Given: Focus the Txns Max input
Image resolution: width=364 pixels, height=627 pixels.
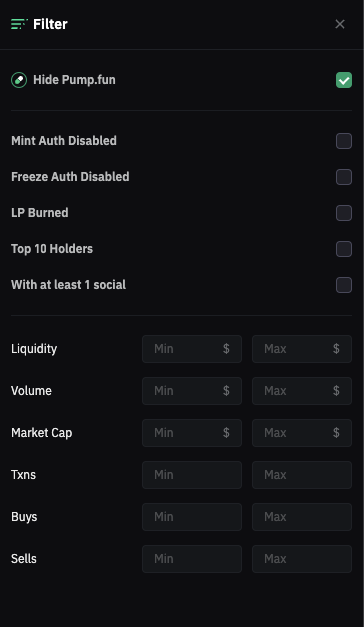Looking at the screenshot, I should (x=302, y=475).
